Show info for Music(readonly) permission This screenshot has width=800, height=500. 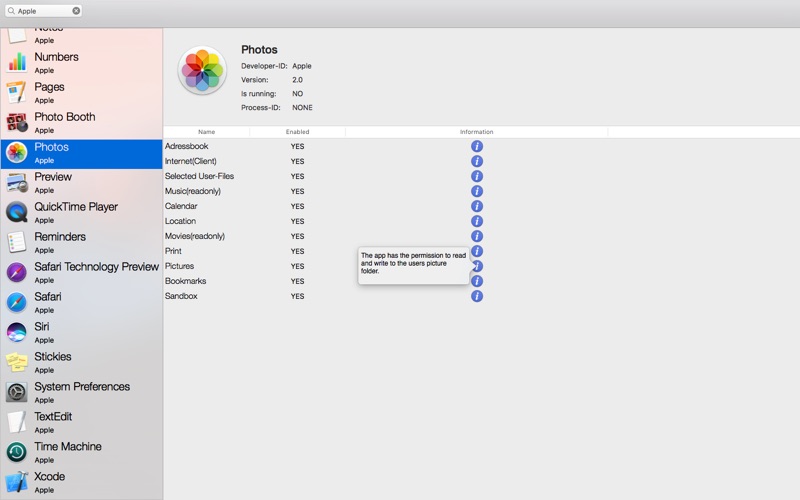click(x=477, y=191)
